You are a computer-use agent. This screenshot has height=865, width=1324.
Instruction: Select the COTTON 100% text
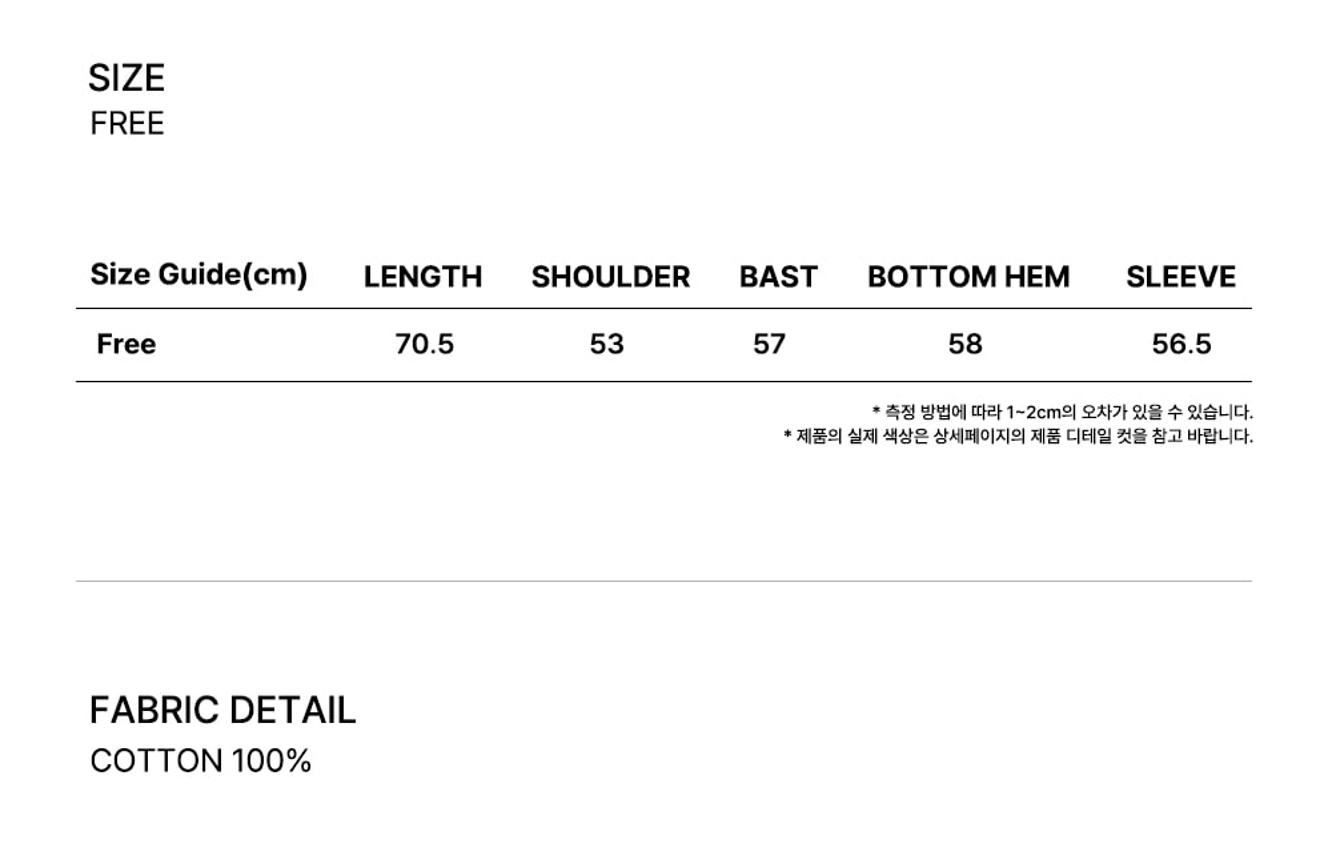click(x=200, y=761)
